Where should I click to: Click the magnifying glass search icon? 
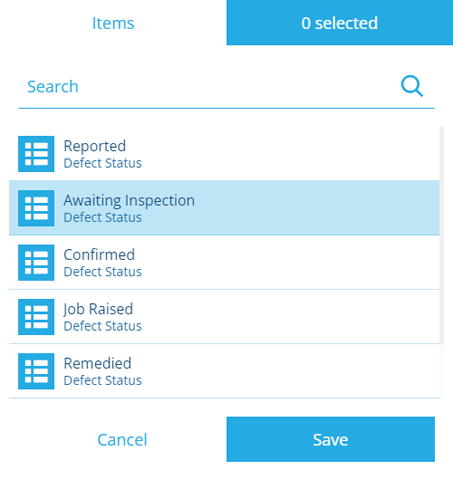click(412, 87)
